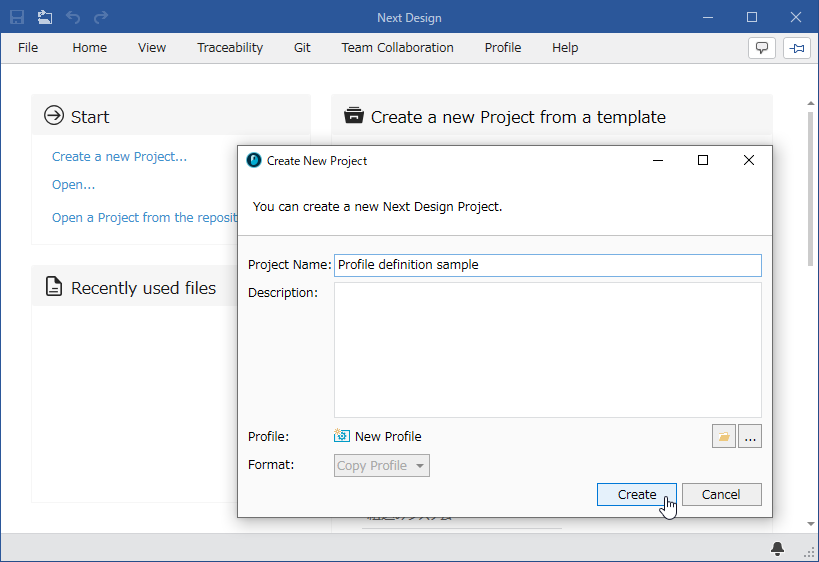Screen dimensions: 819x562
Task: Click the main window vertical scrollbar
Action: click(x=811, y=188)
